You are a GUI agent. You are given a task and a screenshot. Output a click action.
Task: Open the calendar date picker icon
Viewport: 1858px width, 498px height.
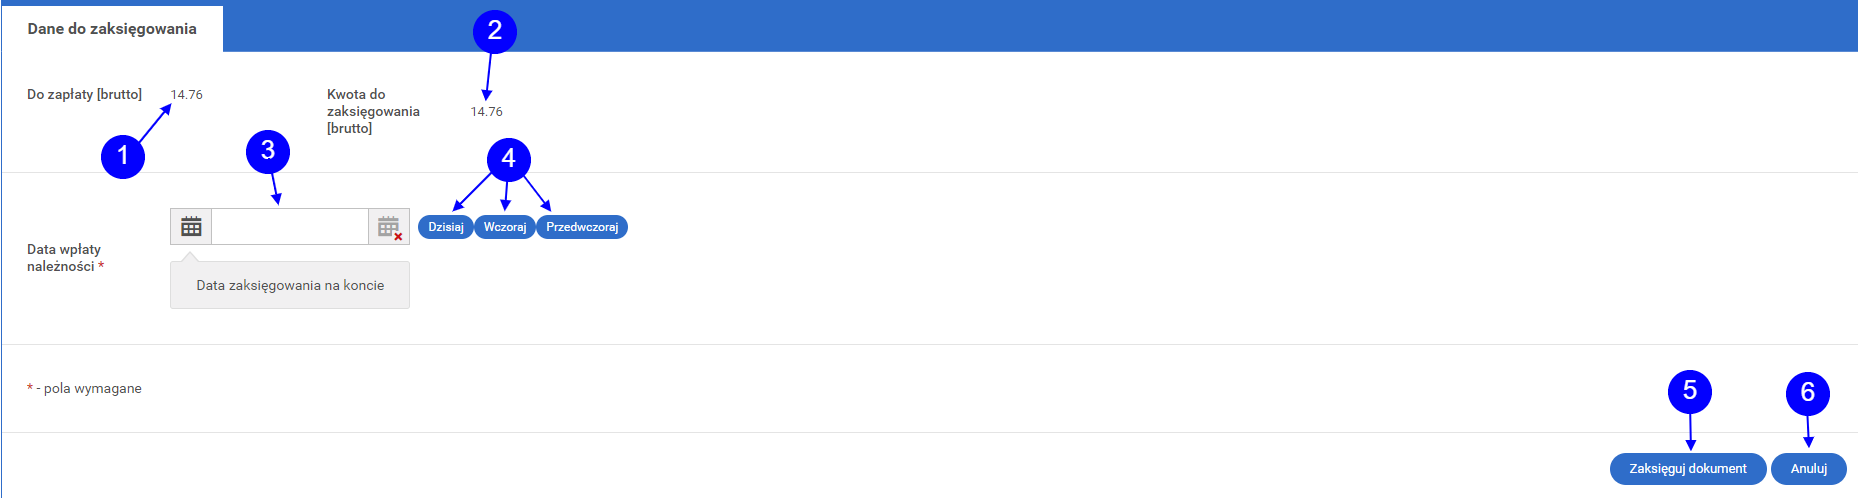[x=191, y=227]
